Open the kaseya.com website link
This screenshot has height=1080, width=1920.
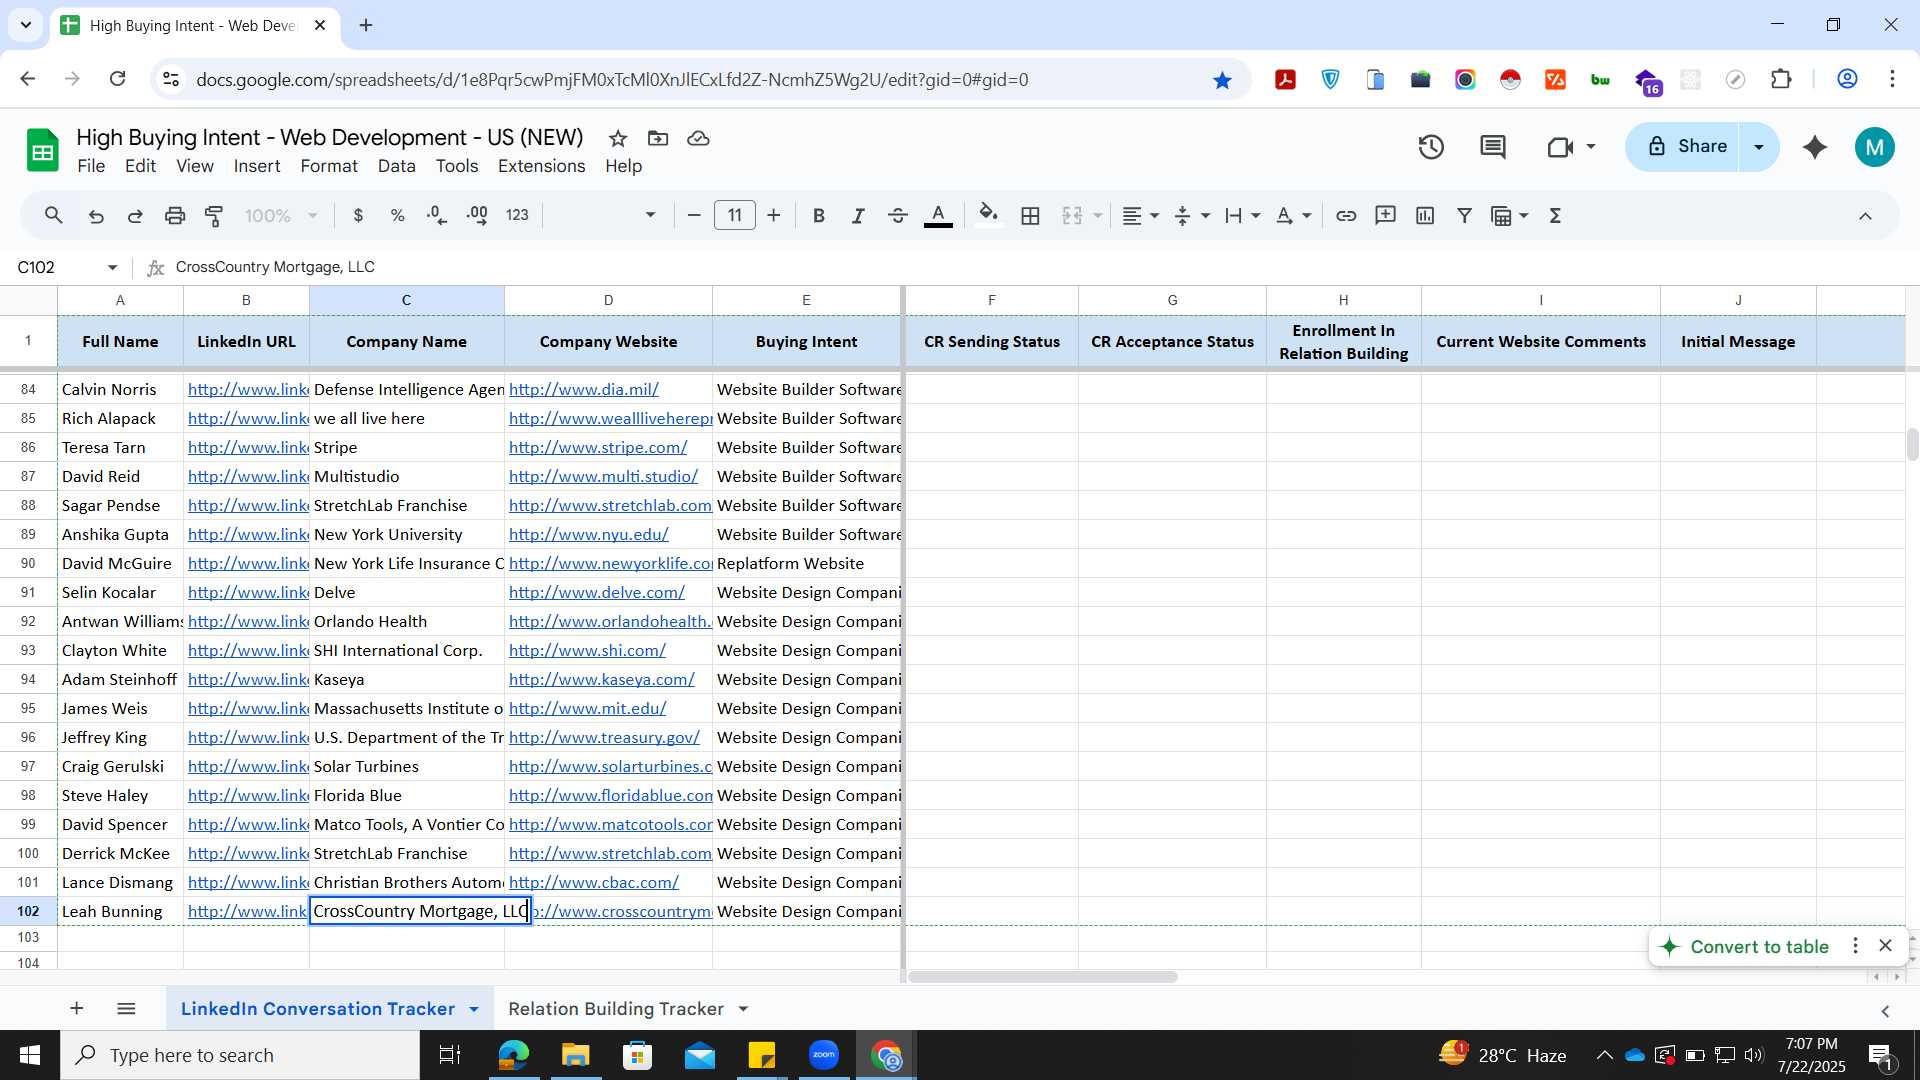601,679
